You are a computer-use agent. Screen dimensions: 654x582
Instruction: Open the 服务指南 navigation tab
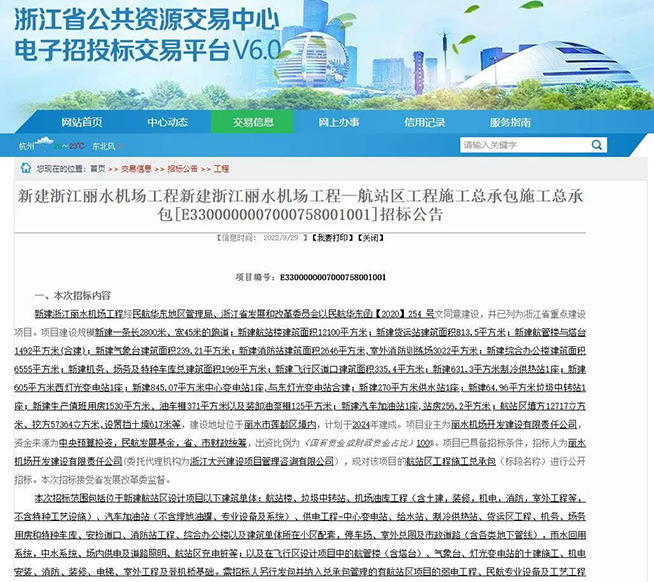click(x=510, y=122)
